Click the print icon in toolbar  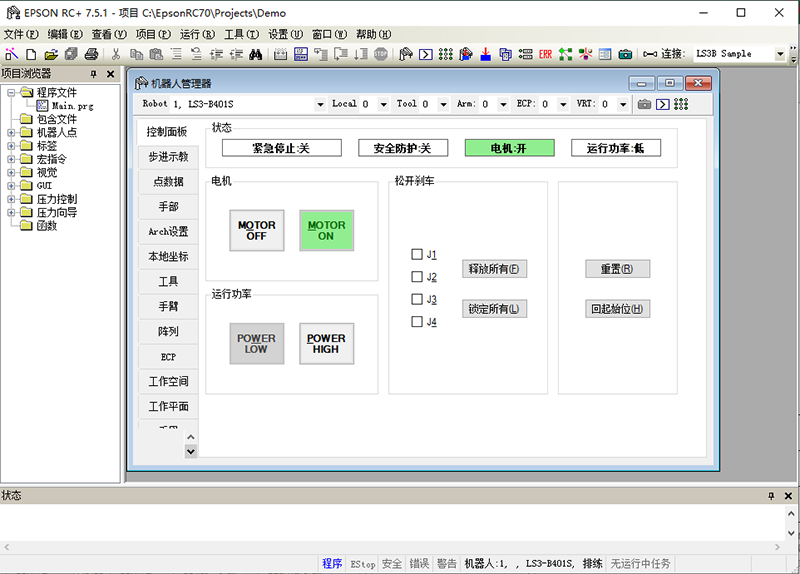click(91, 54)
